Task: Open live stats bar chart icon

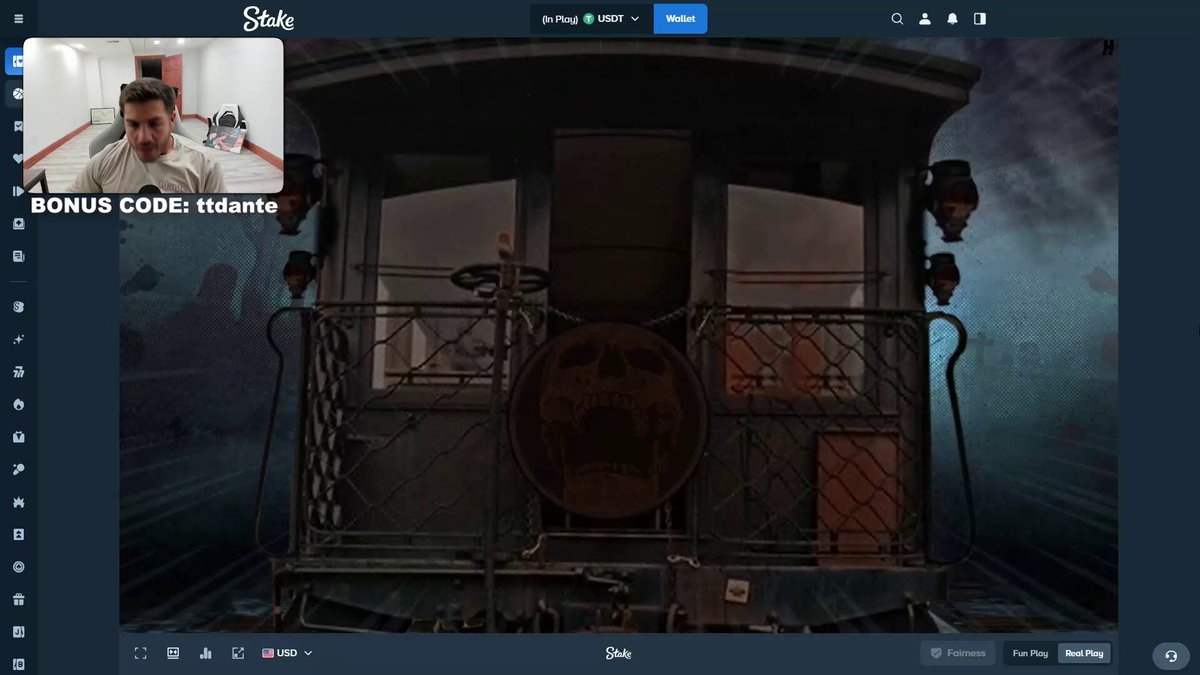Action: tap(205, 653)
